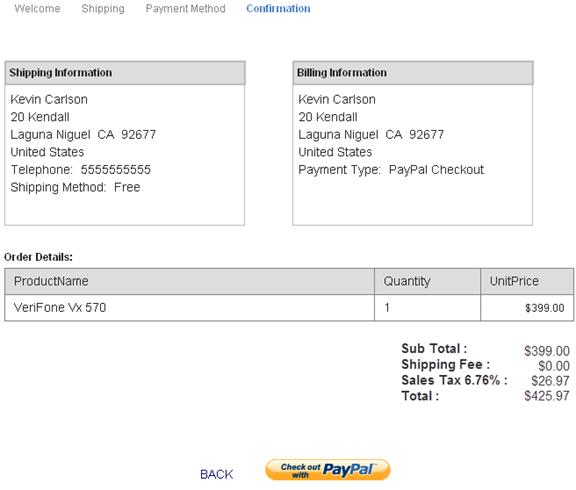This screenshot has height=490, width=576.
Task: Click the $399.00 unit price cell
Action: coord(527,308)
